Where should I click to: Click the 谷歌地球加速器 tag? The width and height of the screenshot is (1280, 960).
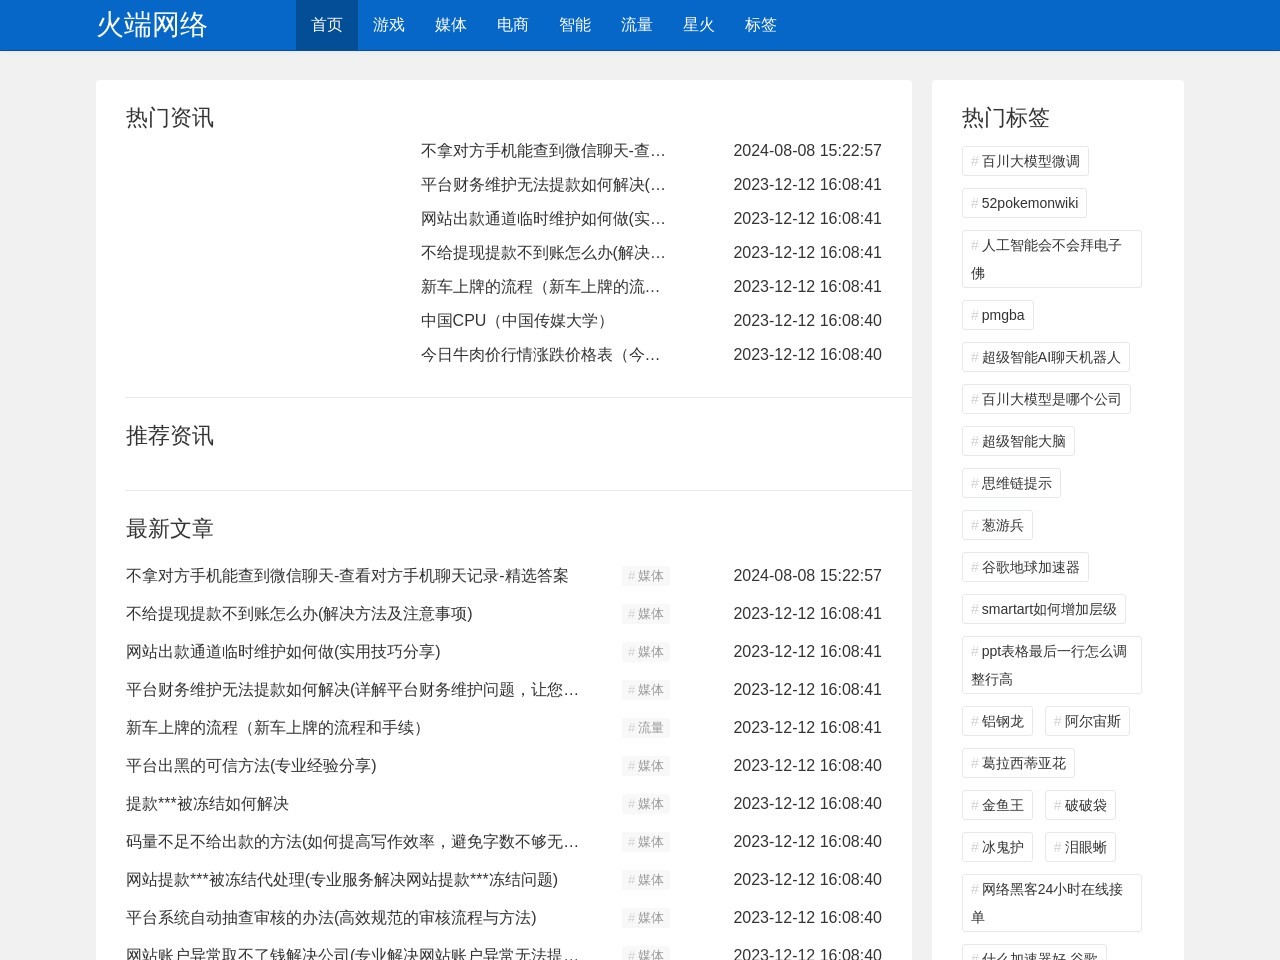pyautogui.click(x=1026, y=567)
